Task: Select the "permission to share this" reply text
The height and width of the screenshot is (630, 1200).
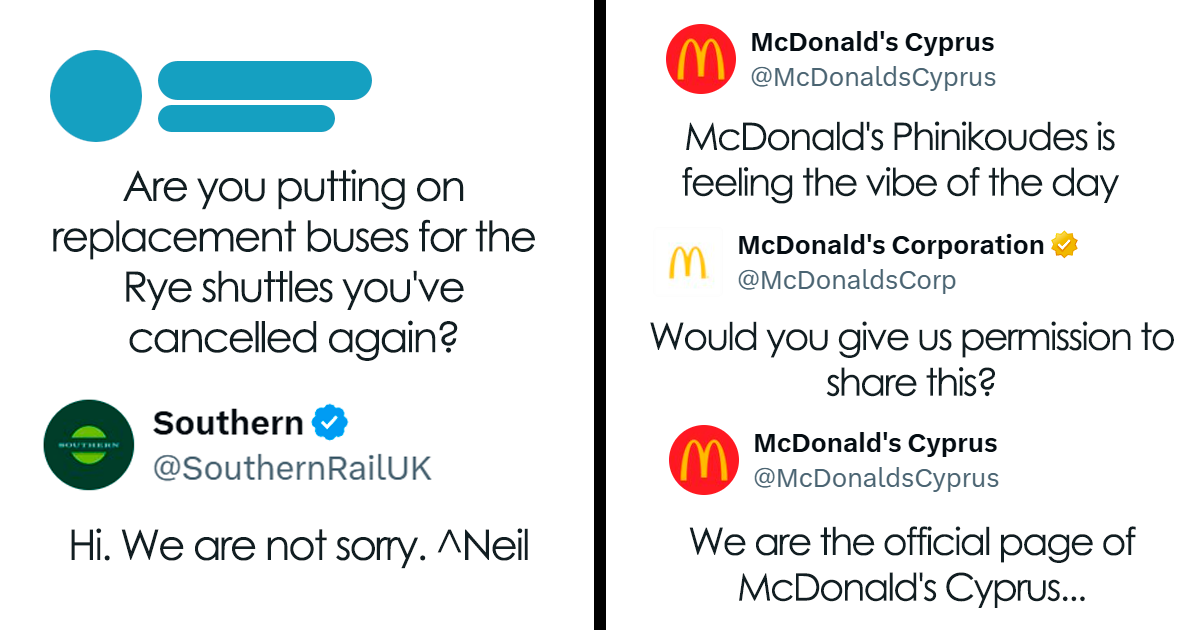Action: pyautogui.click(x=911, y=359)
